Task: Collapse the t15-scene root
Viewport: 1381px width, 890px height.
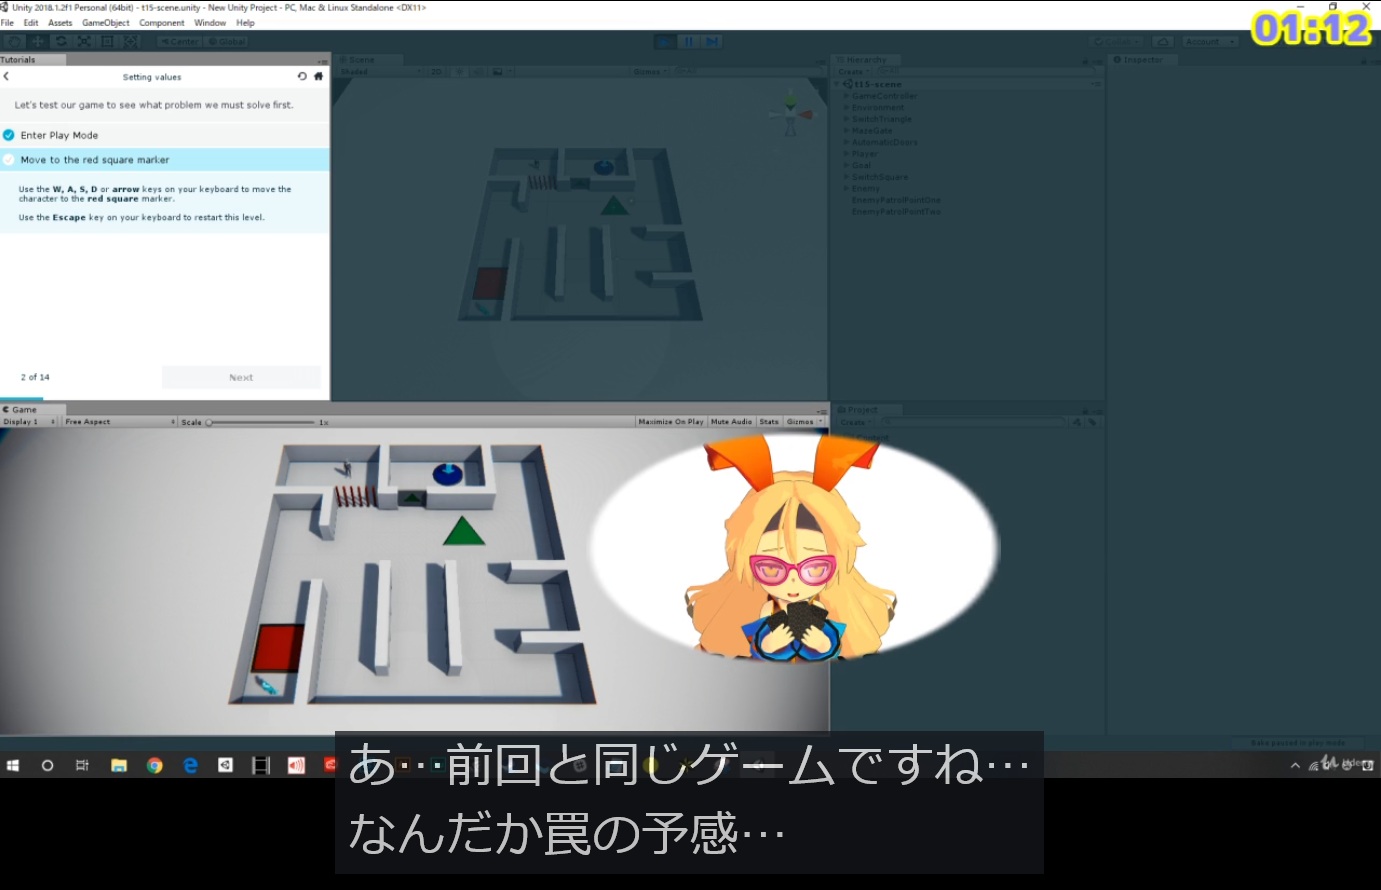Action: pyautogui.click(x=838, y=85)
